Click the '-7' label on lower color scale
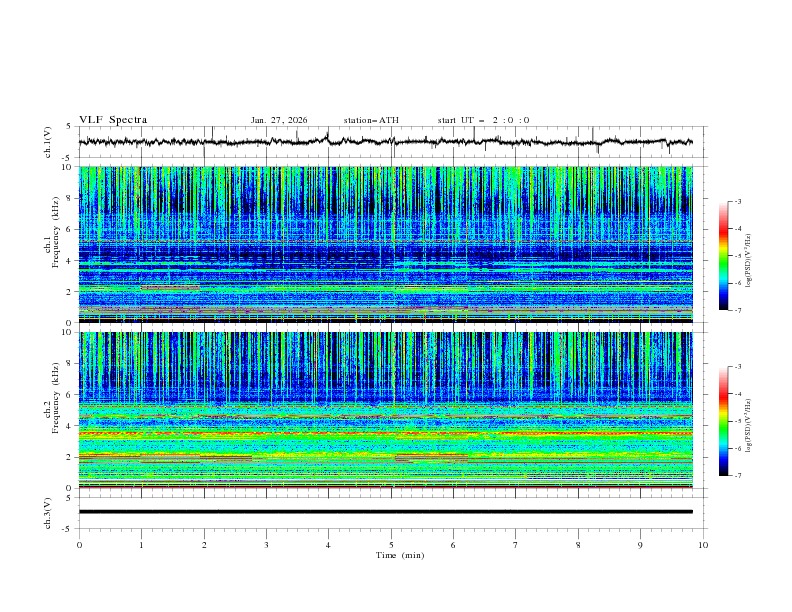This screenshot has width=792, height=612. pyautogui.click(x=737, y=475)
